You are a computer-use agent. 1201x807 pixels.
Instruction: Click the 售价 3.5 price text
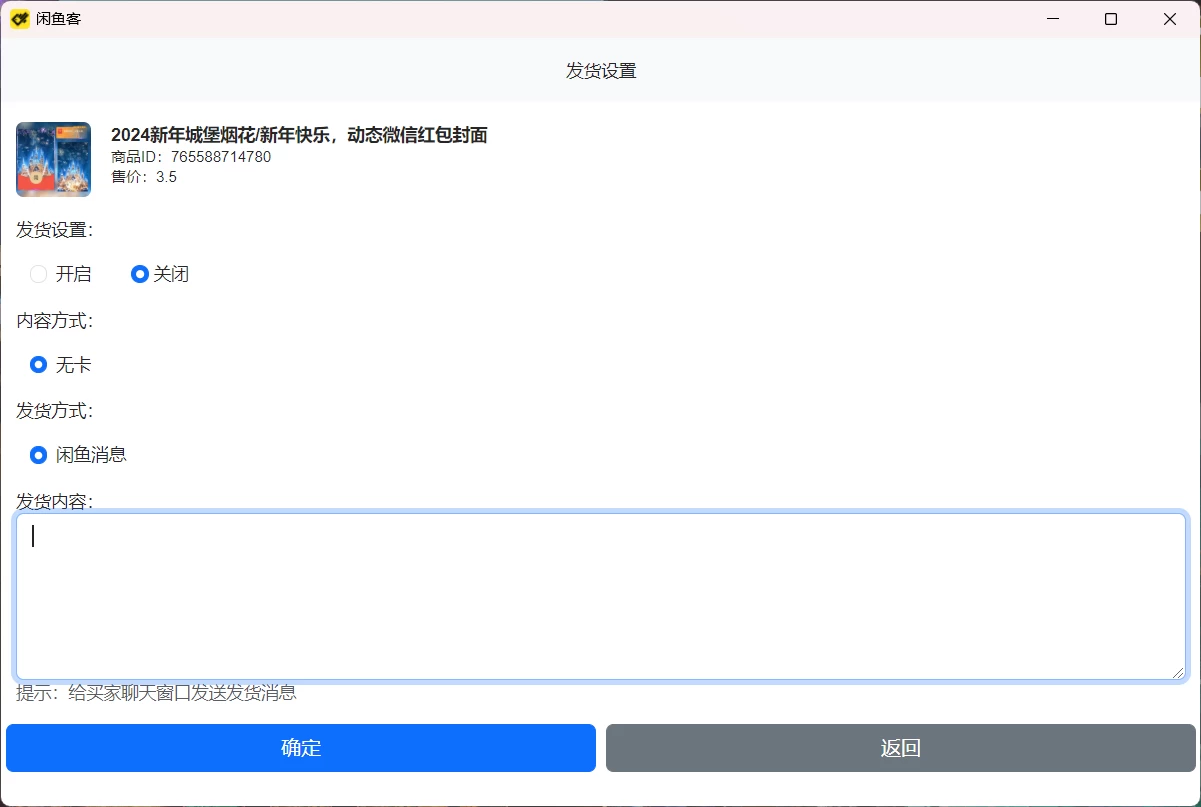click(143, 177)
